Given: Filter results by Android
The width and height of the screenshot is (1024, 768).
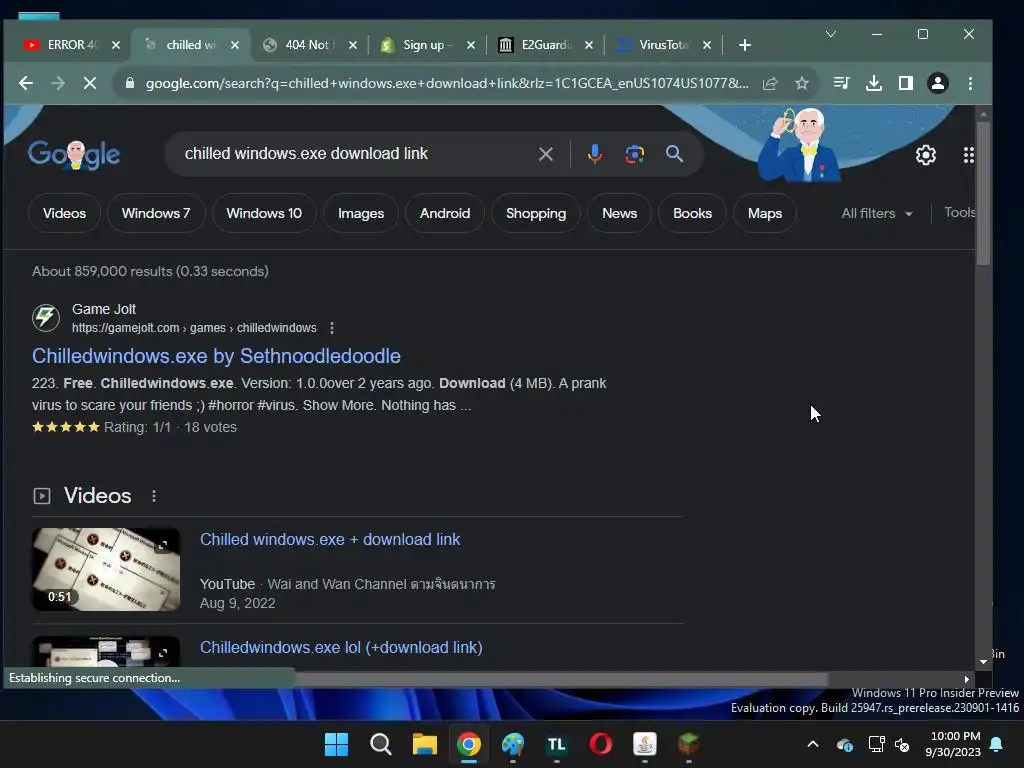Looking at the screenshot, I should point(445,214).
